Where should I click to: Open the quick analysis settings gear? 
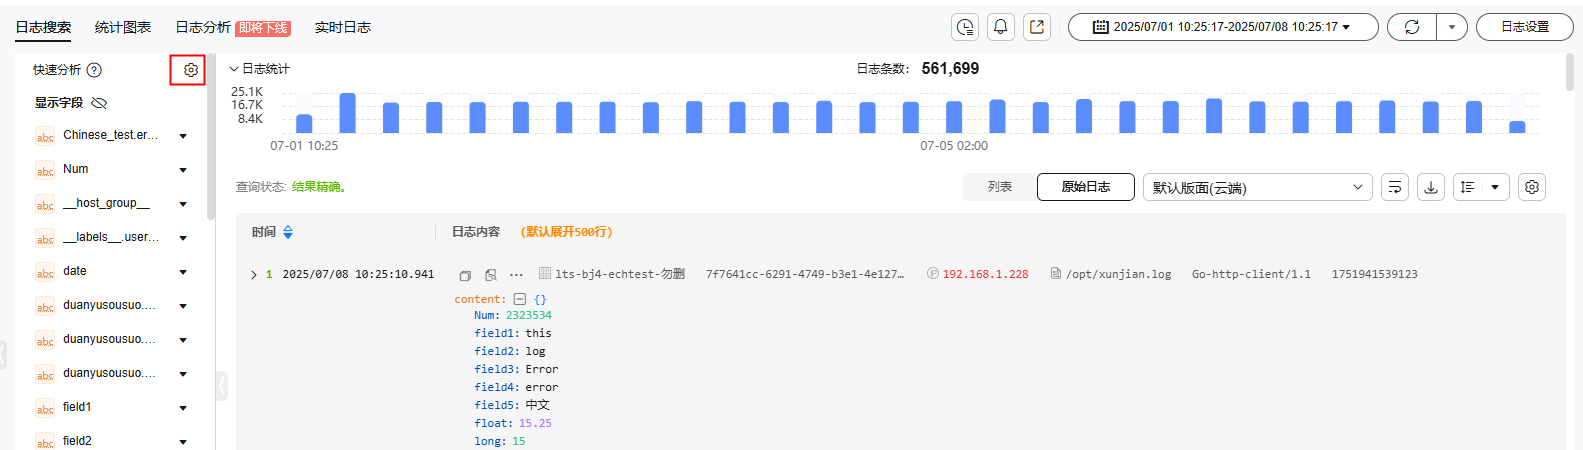click(190, 70)
